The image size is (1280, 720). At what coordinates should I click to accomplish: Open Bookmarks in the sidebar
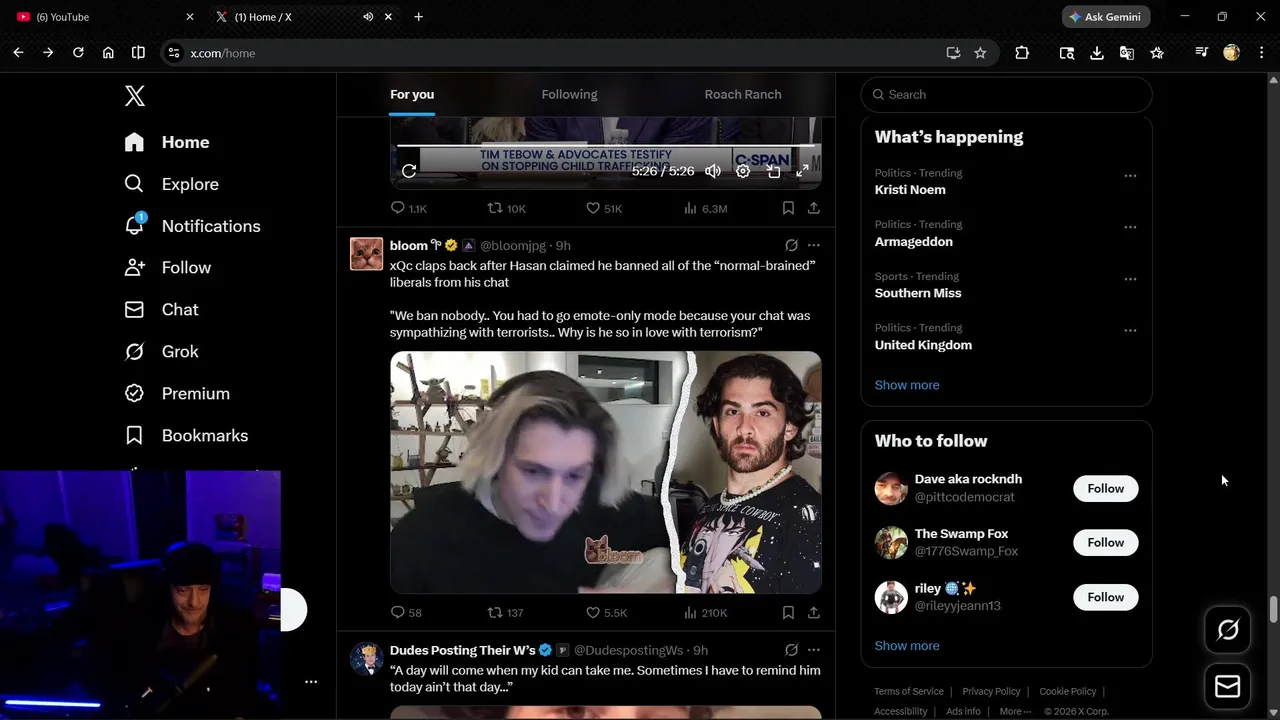point(186,436)
